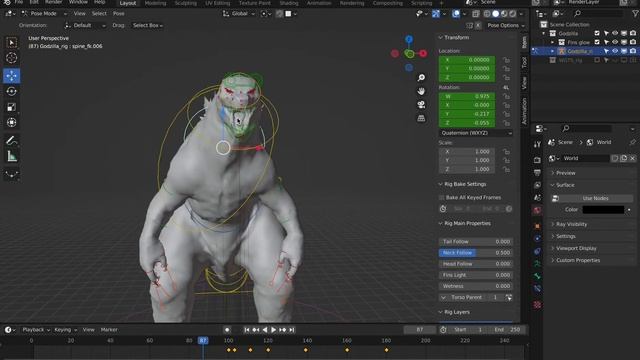This screenshot has width=640, height=360.
Task: Switch to the Shading workspace tab
Action: (x=289, y=3)
